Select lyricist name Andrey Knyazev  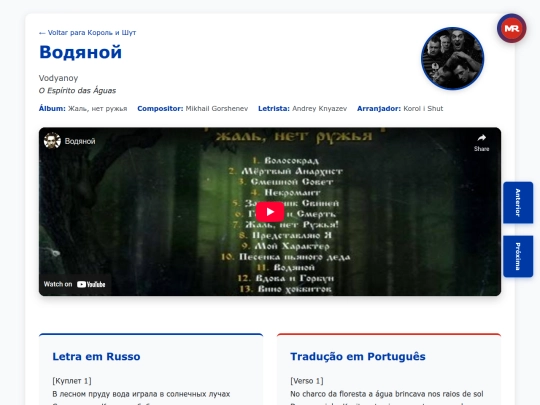(319, 109)
